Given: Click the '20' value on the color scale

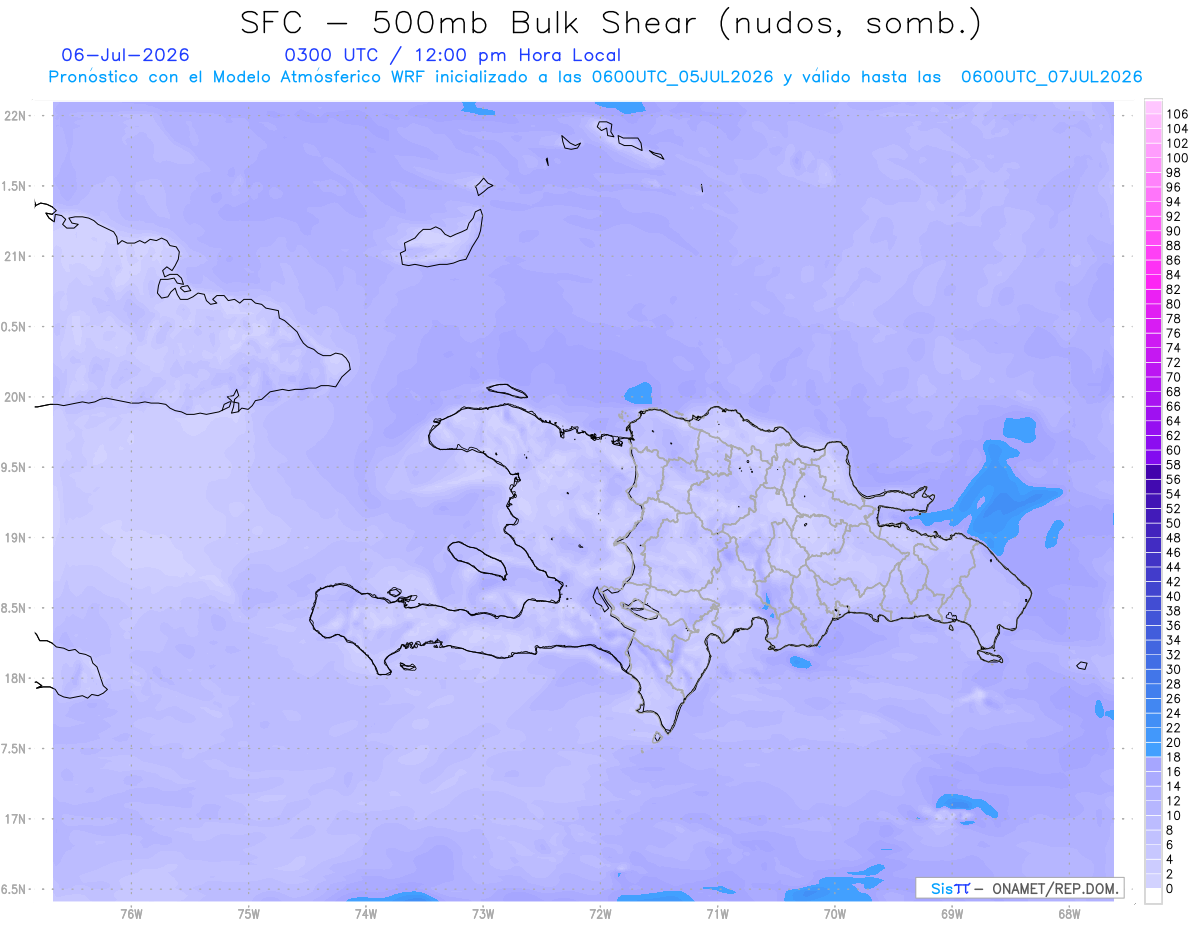Looking at the screenshot, I should [1174, 742].
